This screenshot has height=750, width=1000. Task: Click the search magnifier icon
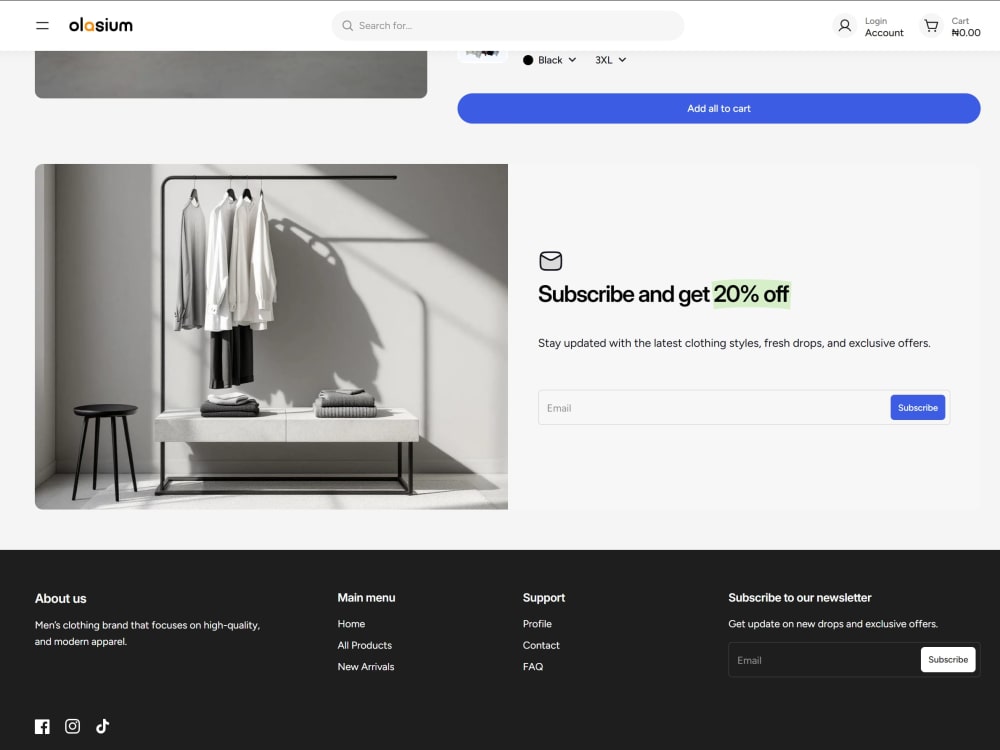pyautogui.click(x=348, y=26)
